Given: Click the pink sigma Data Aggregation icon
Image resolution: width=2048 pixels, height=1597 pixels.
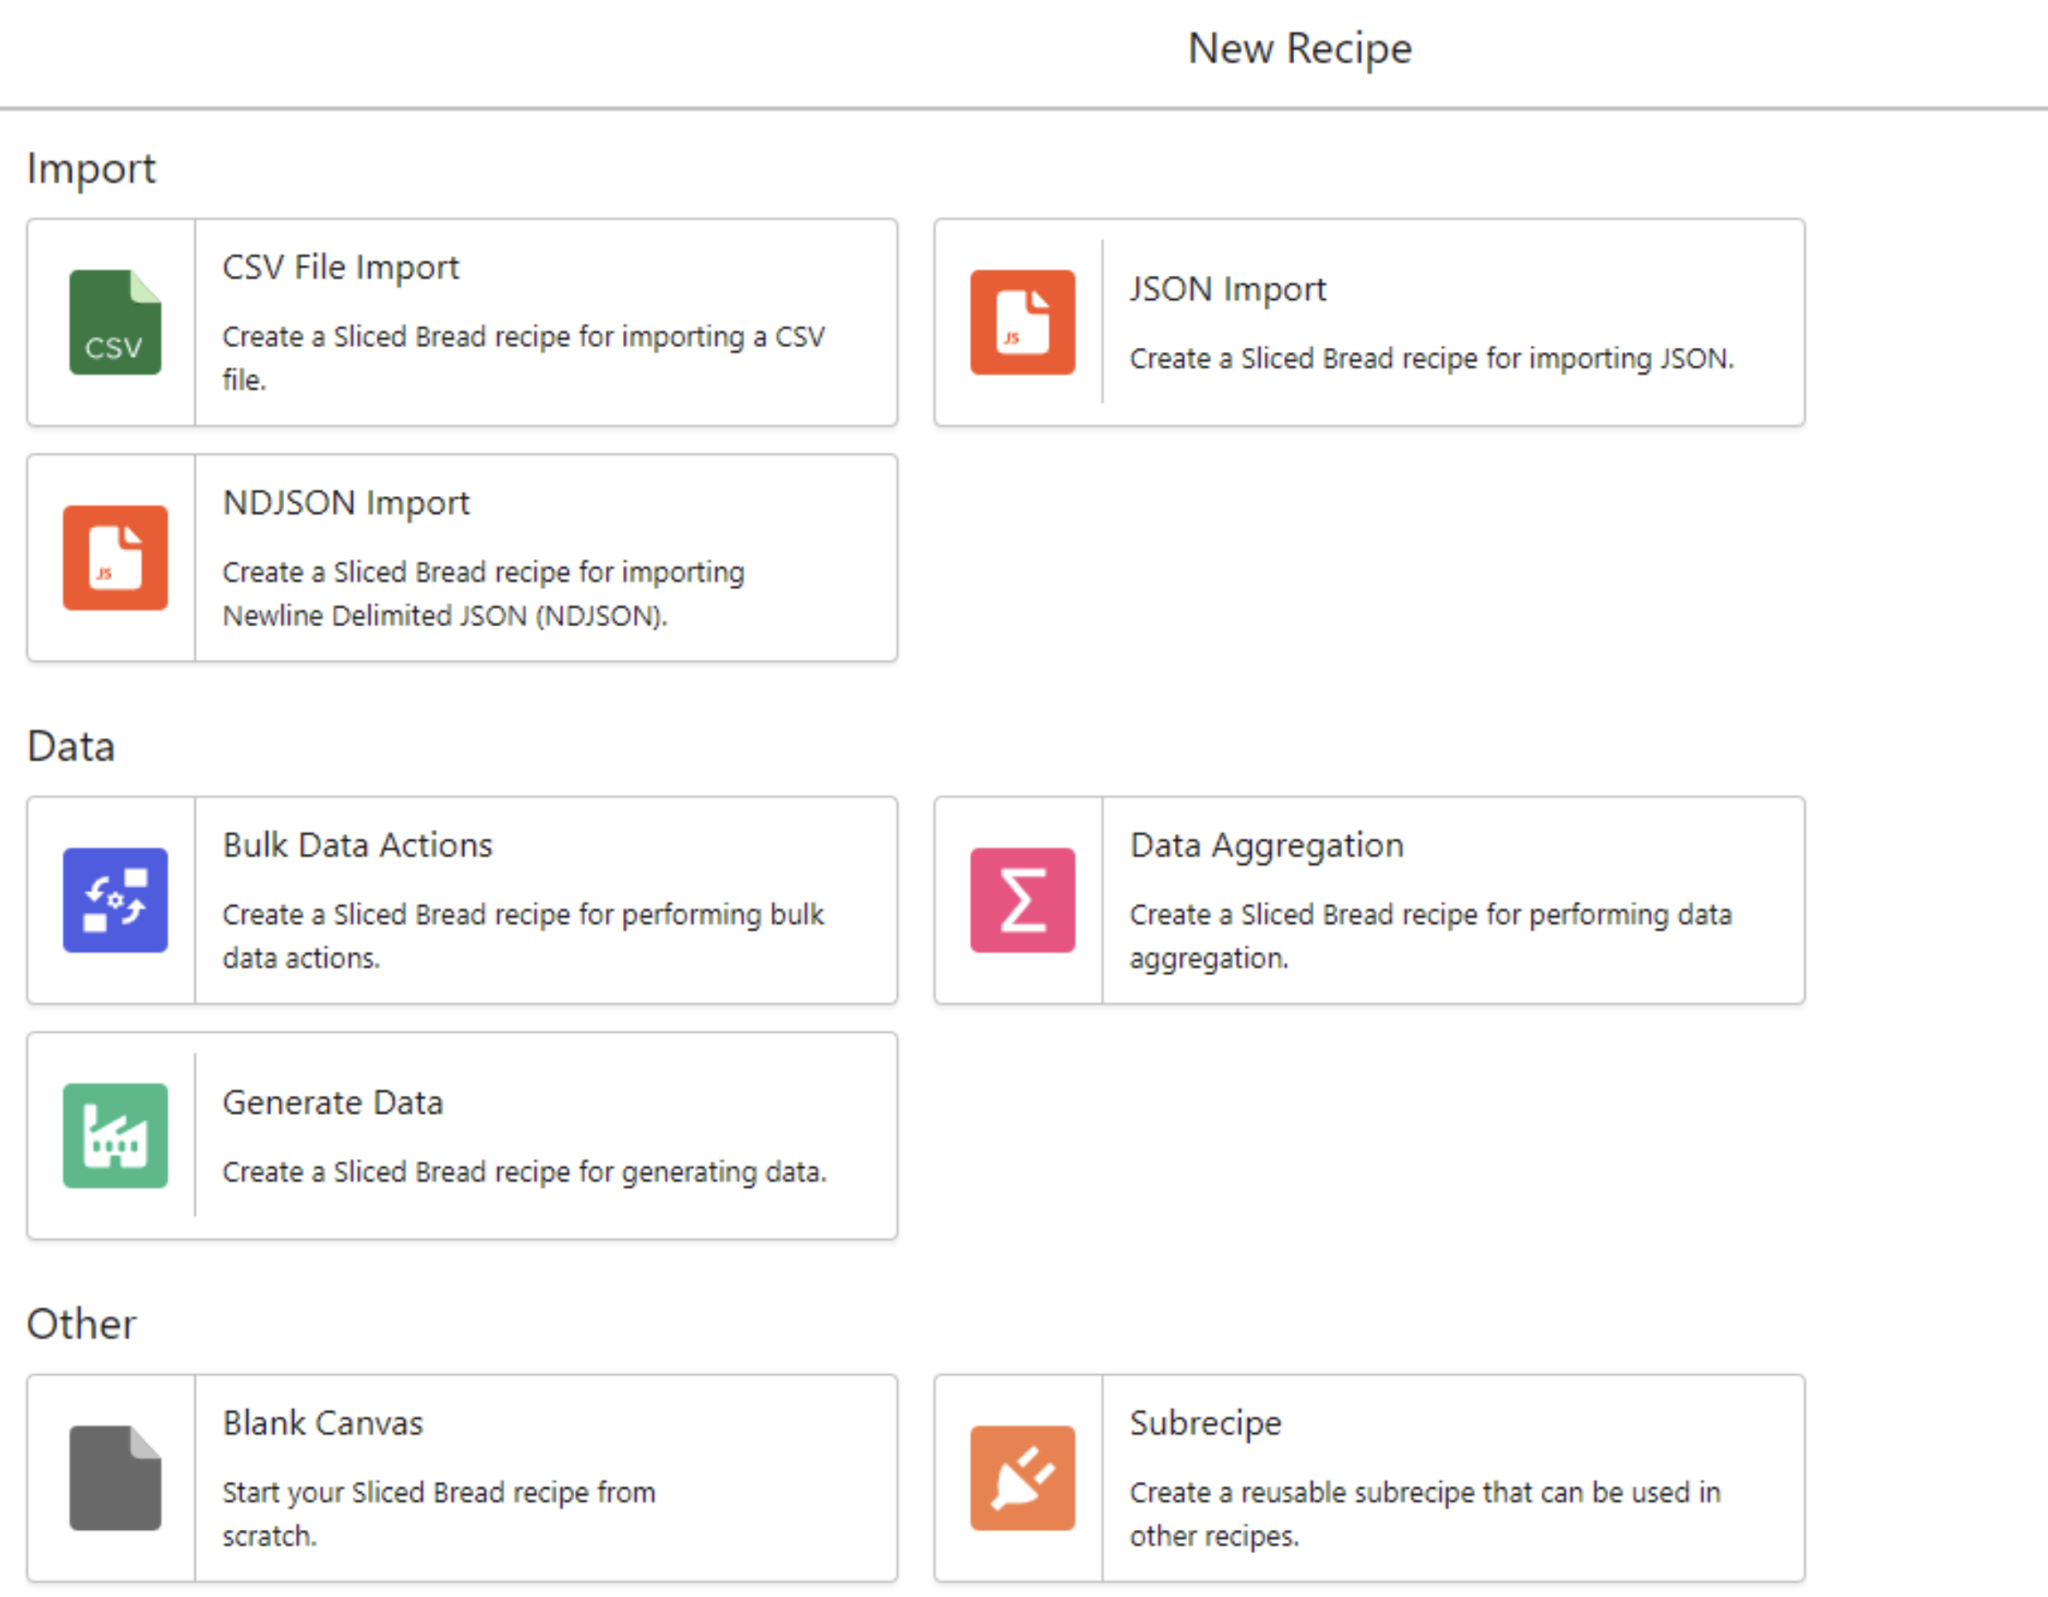Looking at the screenshot, I should [1022, 900].
